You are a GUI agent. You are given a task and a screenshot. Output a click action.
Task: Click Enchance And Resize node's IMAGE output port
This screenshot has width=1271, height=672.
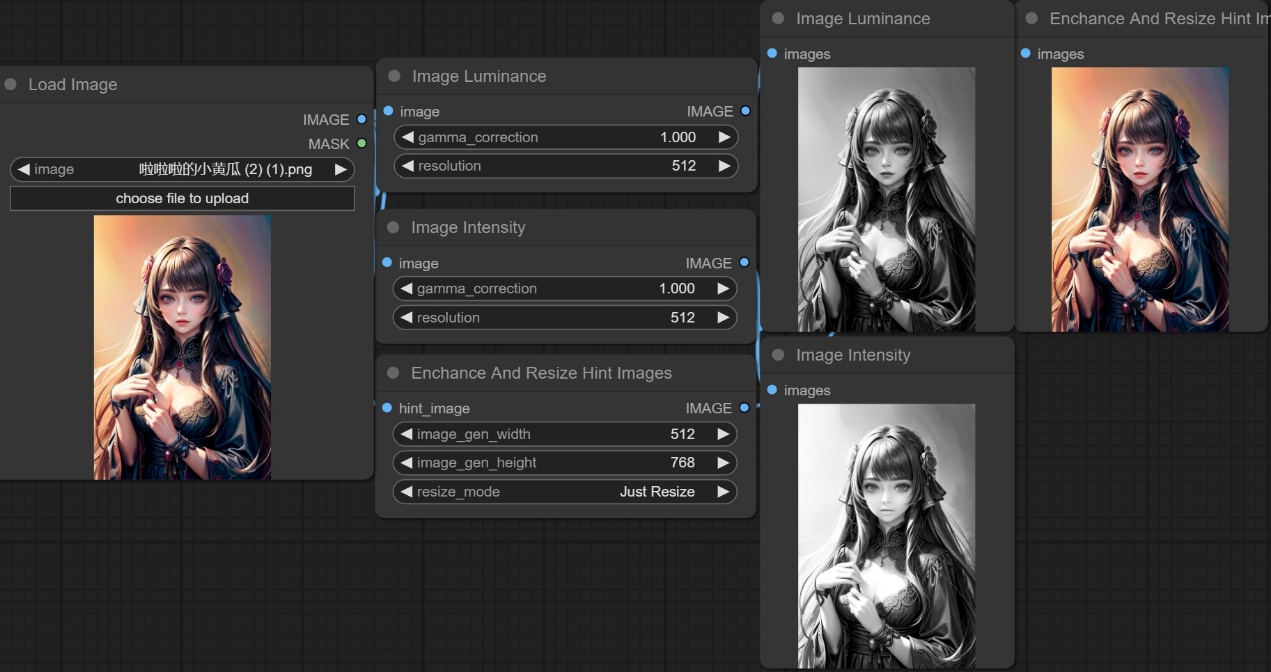[744, 408]
